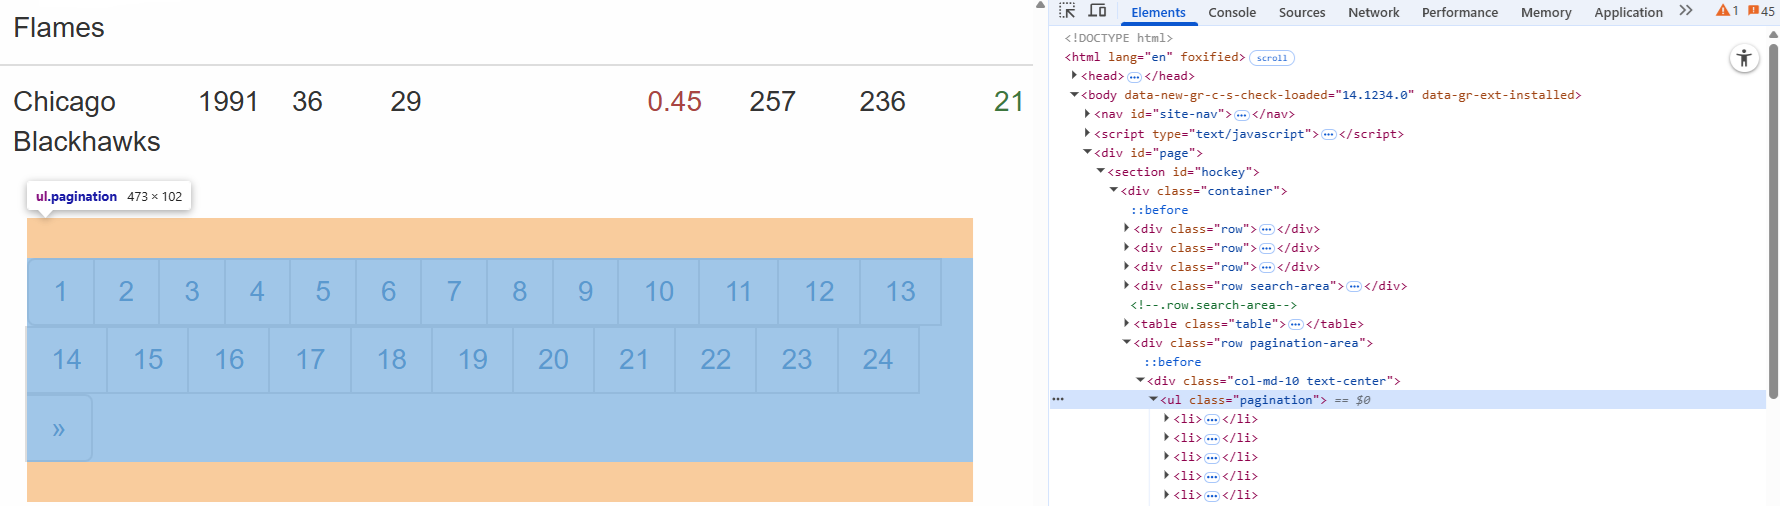Open row actions ellipsis for ul.pagination
1780x506 pixels.
point(1058,400)
